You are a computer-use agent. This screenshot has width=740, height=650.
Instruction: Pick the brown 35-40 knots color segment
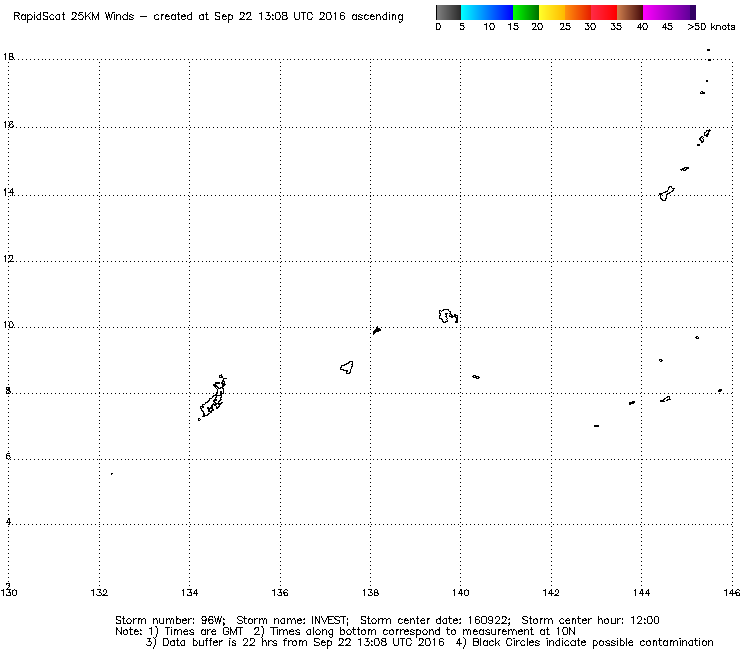tap(630, 12)
